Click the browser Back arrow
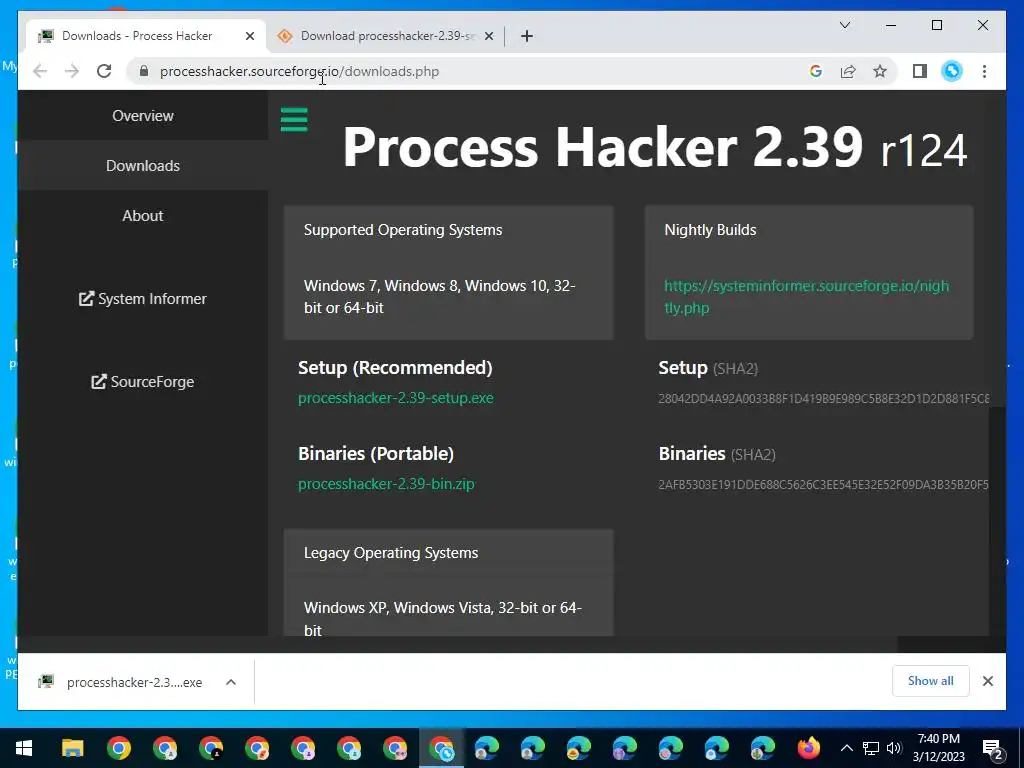Image resolution: width=1024 pixels, height=768 pixels. (x=40, y=71)
